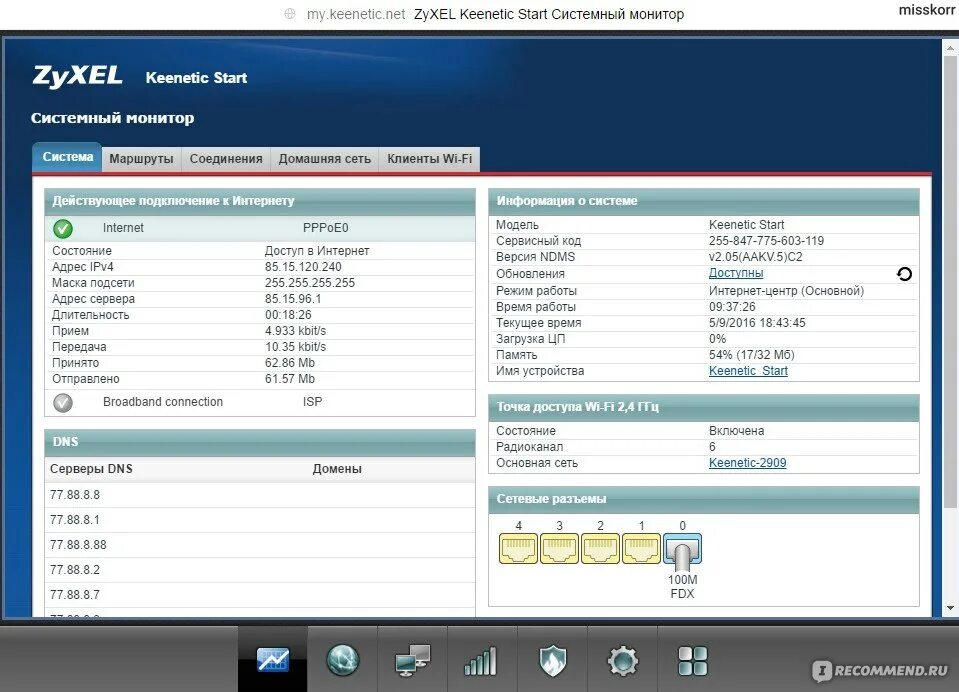Click the Серверы DNS column header

pyautogui.click(x=91, y=469)
